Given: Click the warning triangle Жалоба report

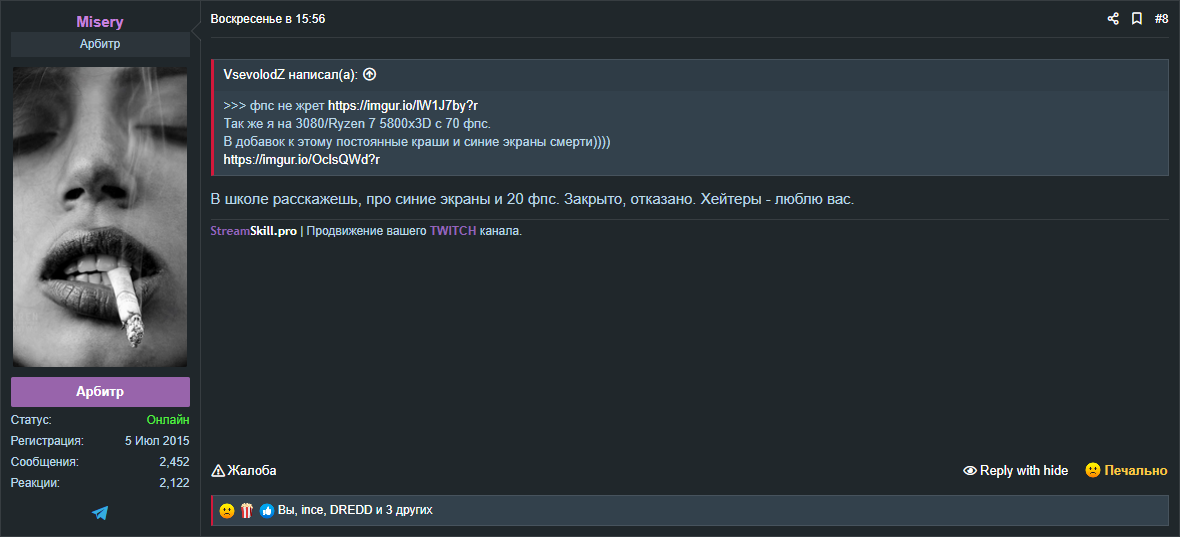Looking at the screenshot, I should tap(244, 471).
